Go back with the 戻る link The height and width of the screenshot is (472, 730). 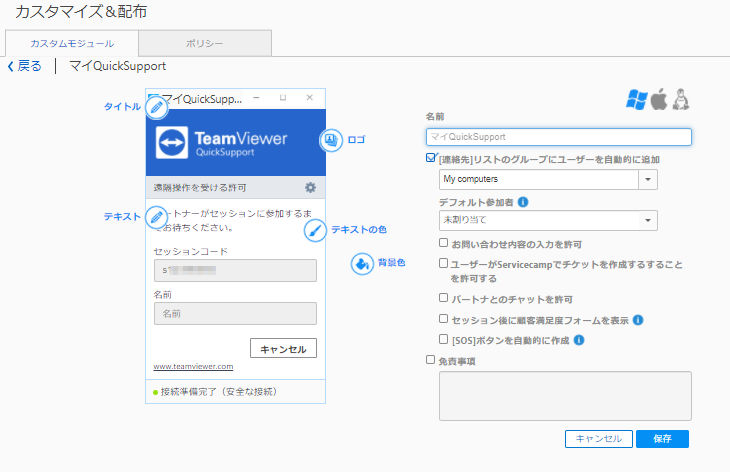(24, 66)
